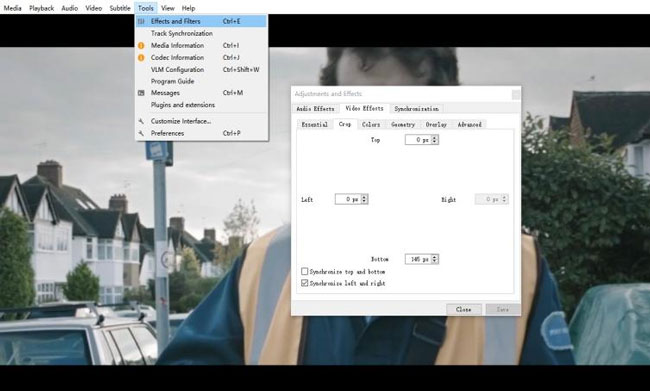Open Program Guide entry
Screen dimensions: 650x391
pos(201,81)
